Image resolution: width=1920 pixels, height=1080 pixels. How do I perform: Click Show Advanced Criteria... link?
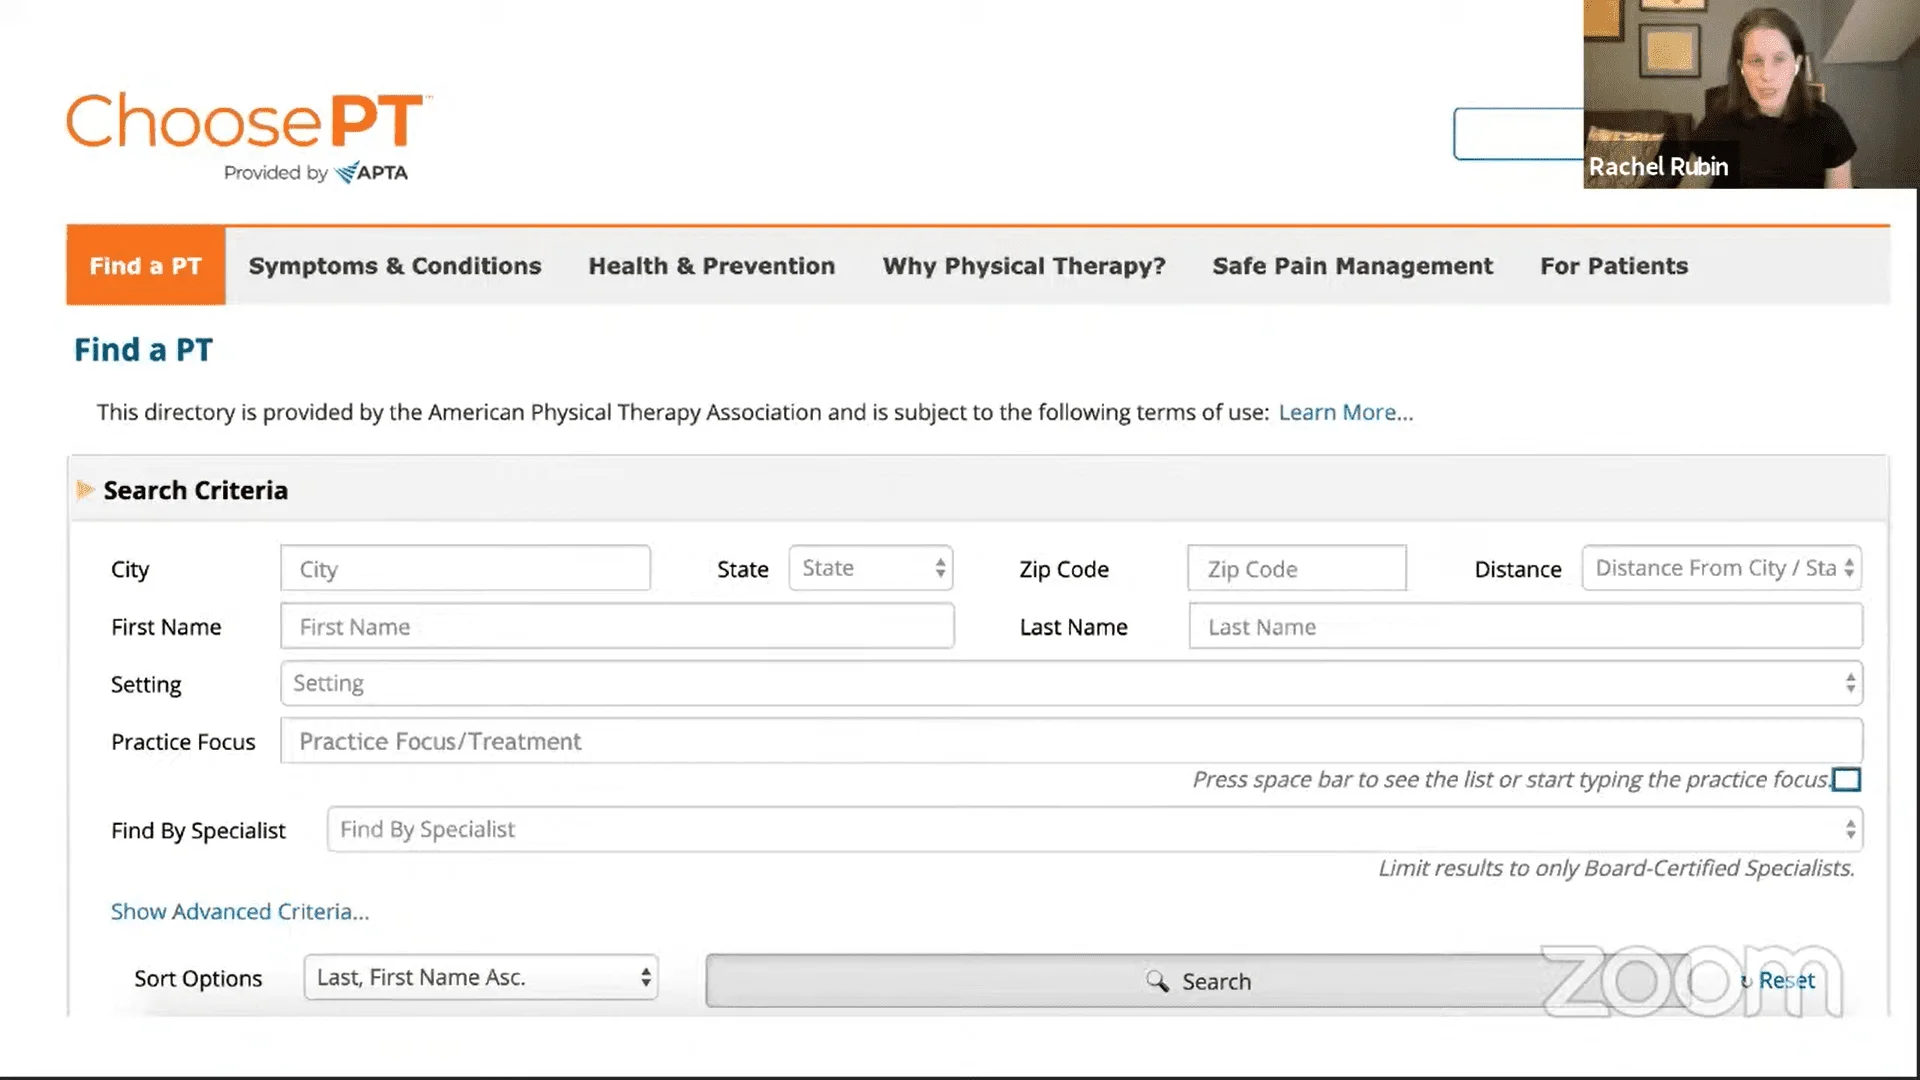coord(240,911)
